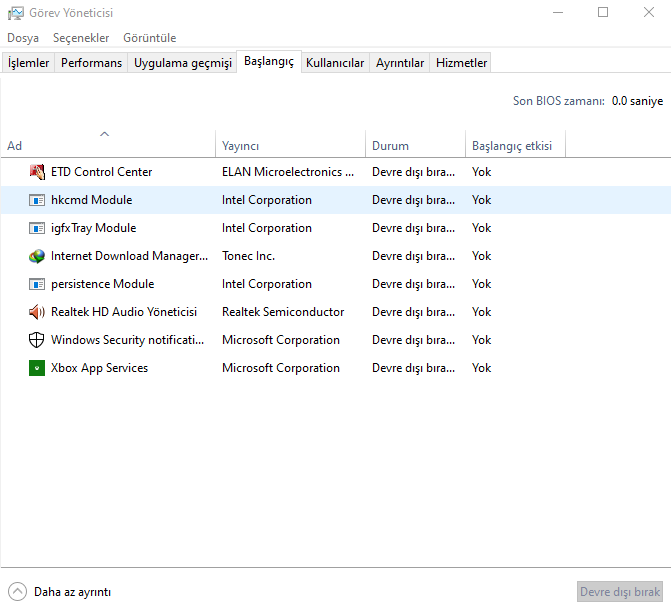Click Microsoft Corporation in the Windows Security row
This screenshot has height=608, width=671.
click(x=281, y=340)
